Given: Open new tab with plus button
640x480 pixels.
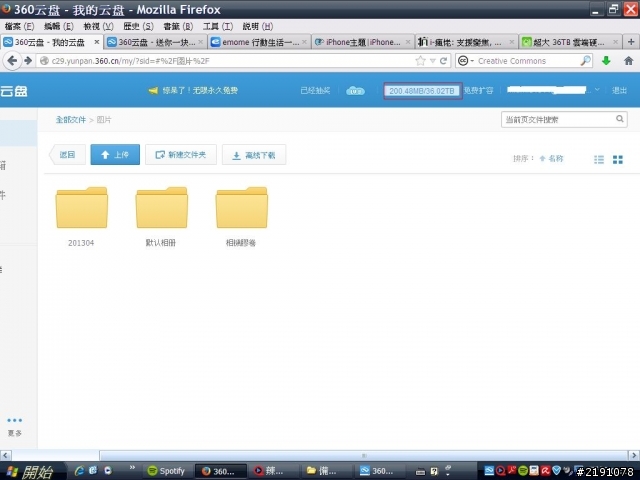Looking at the screenshot, I should point(631,42).
